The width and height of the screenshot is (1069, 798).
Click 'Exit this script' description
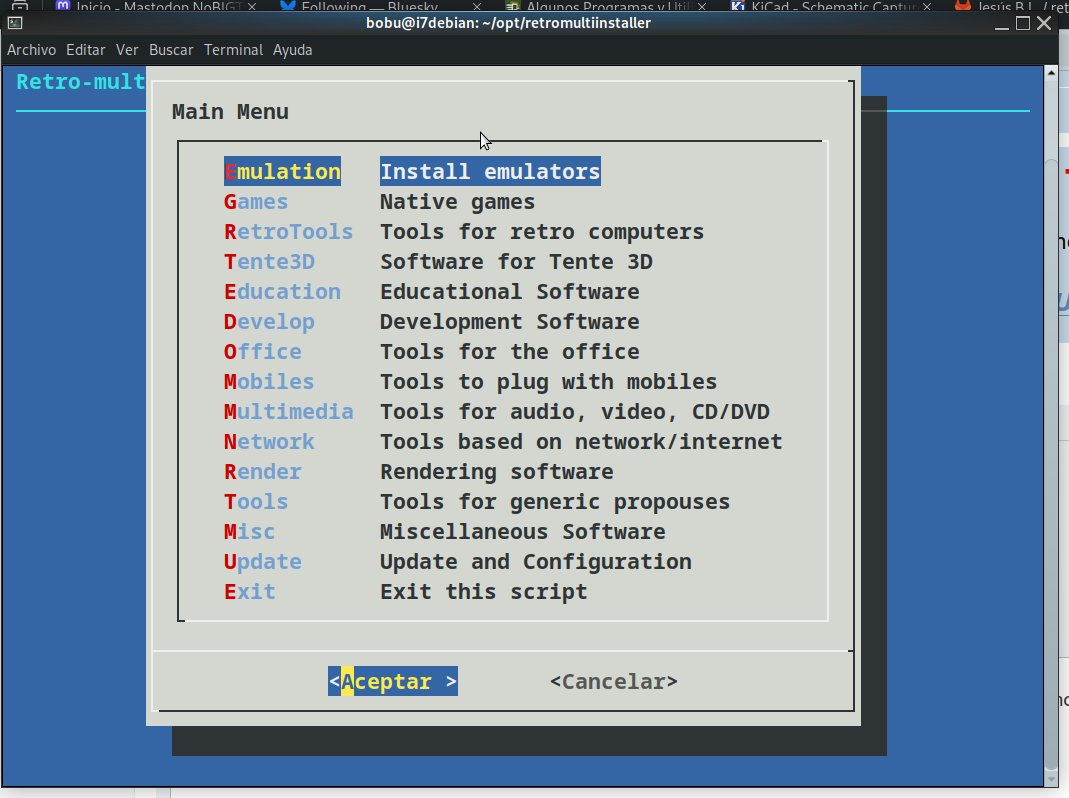point(484,592)
